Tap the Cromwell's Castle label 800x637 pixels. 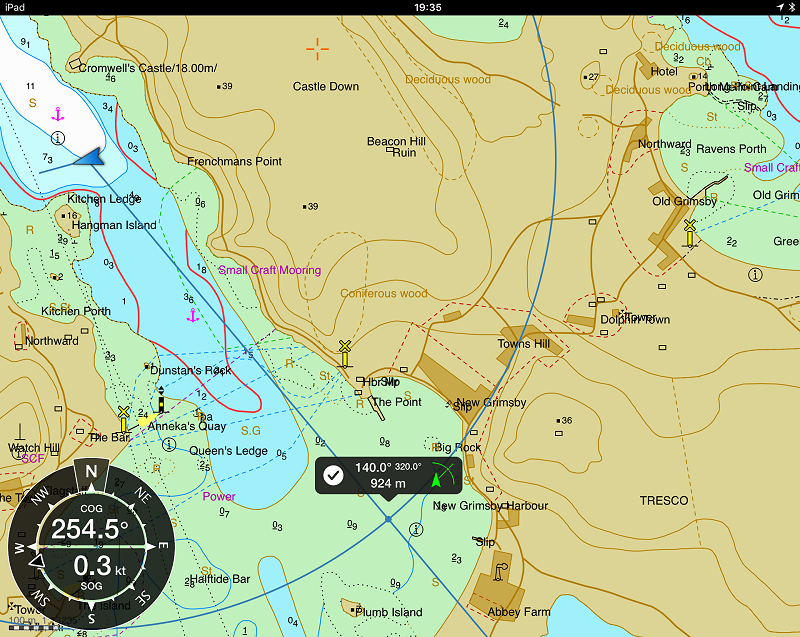(147, 68)
